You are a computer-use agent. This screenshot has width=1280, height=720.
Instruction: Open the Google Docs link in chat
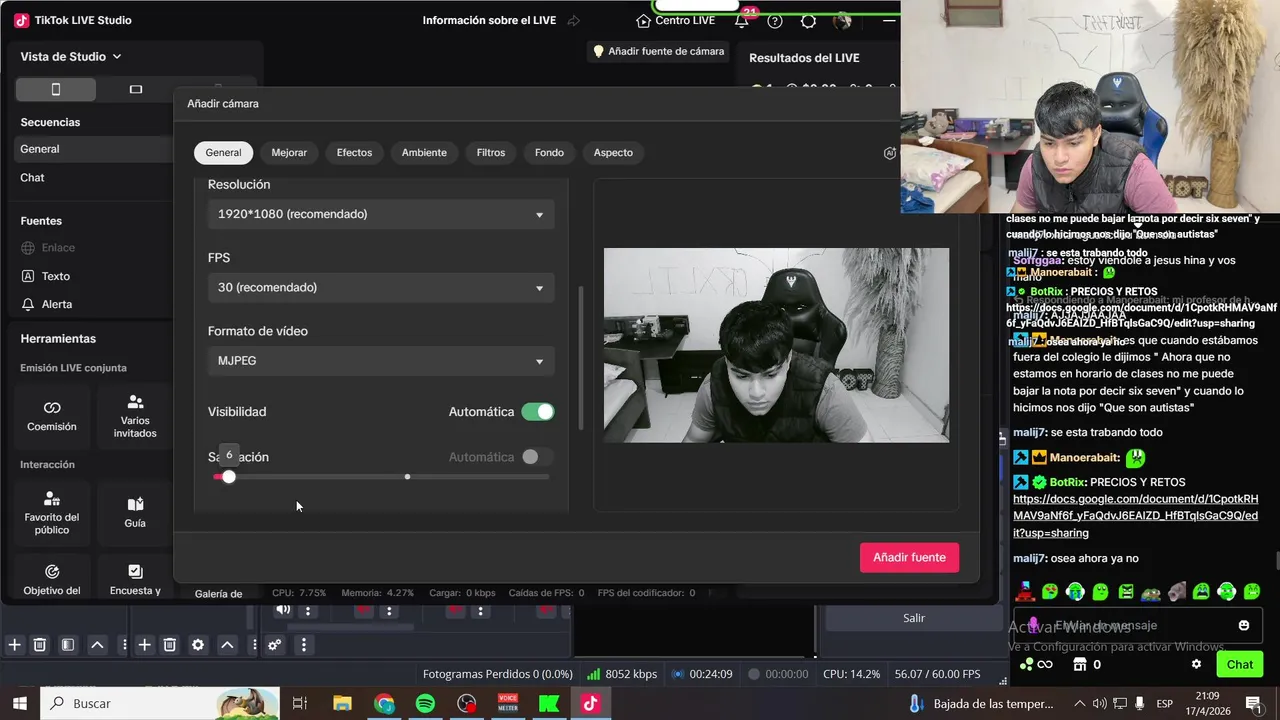1135,516
